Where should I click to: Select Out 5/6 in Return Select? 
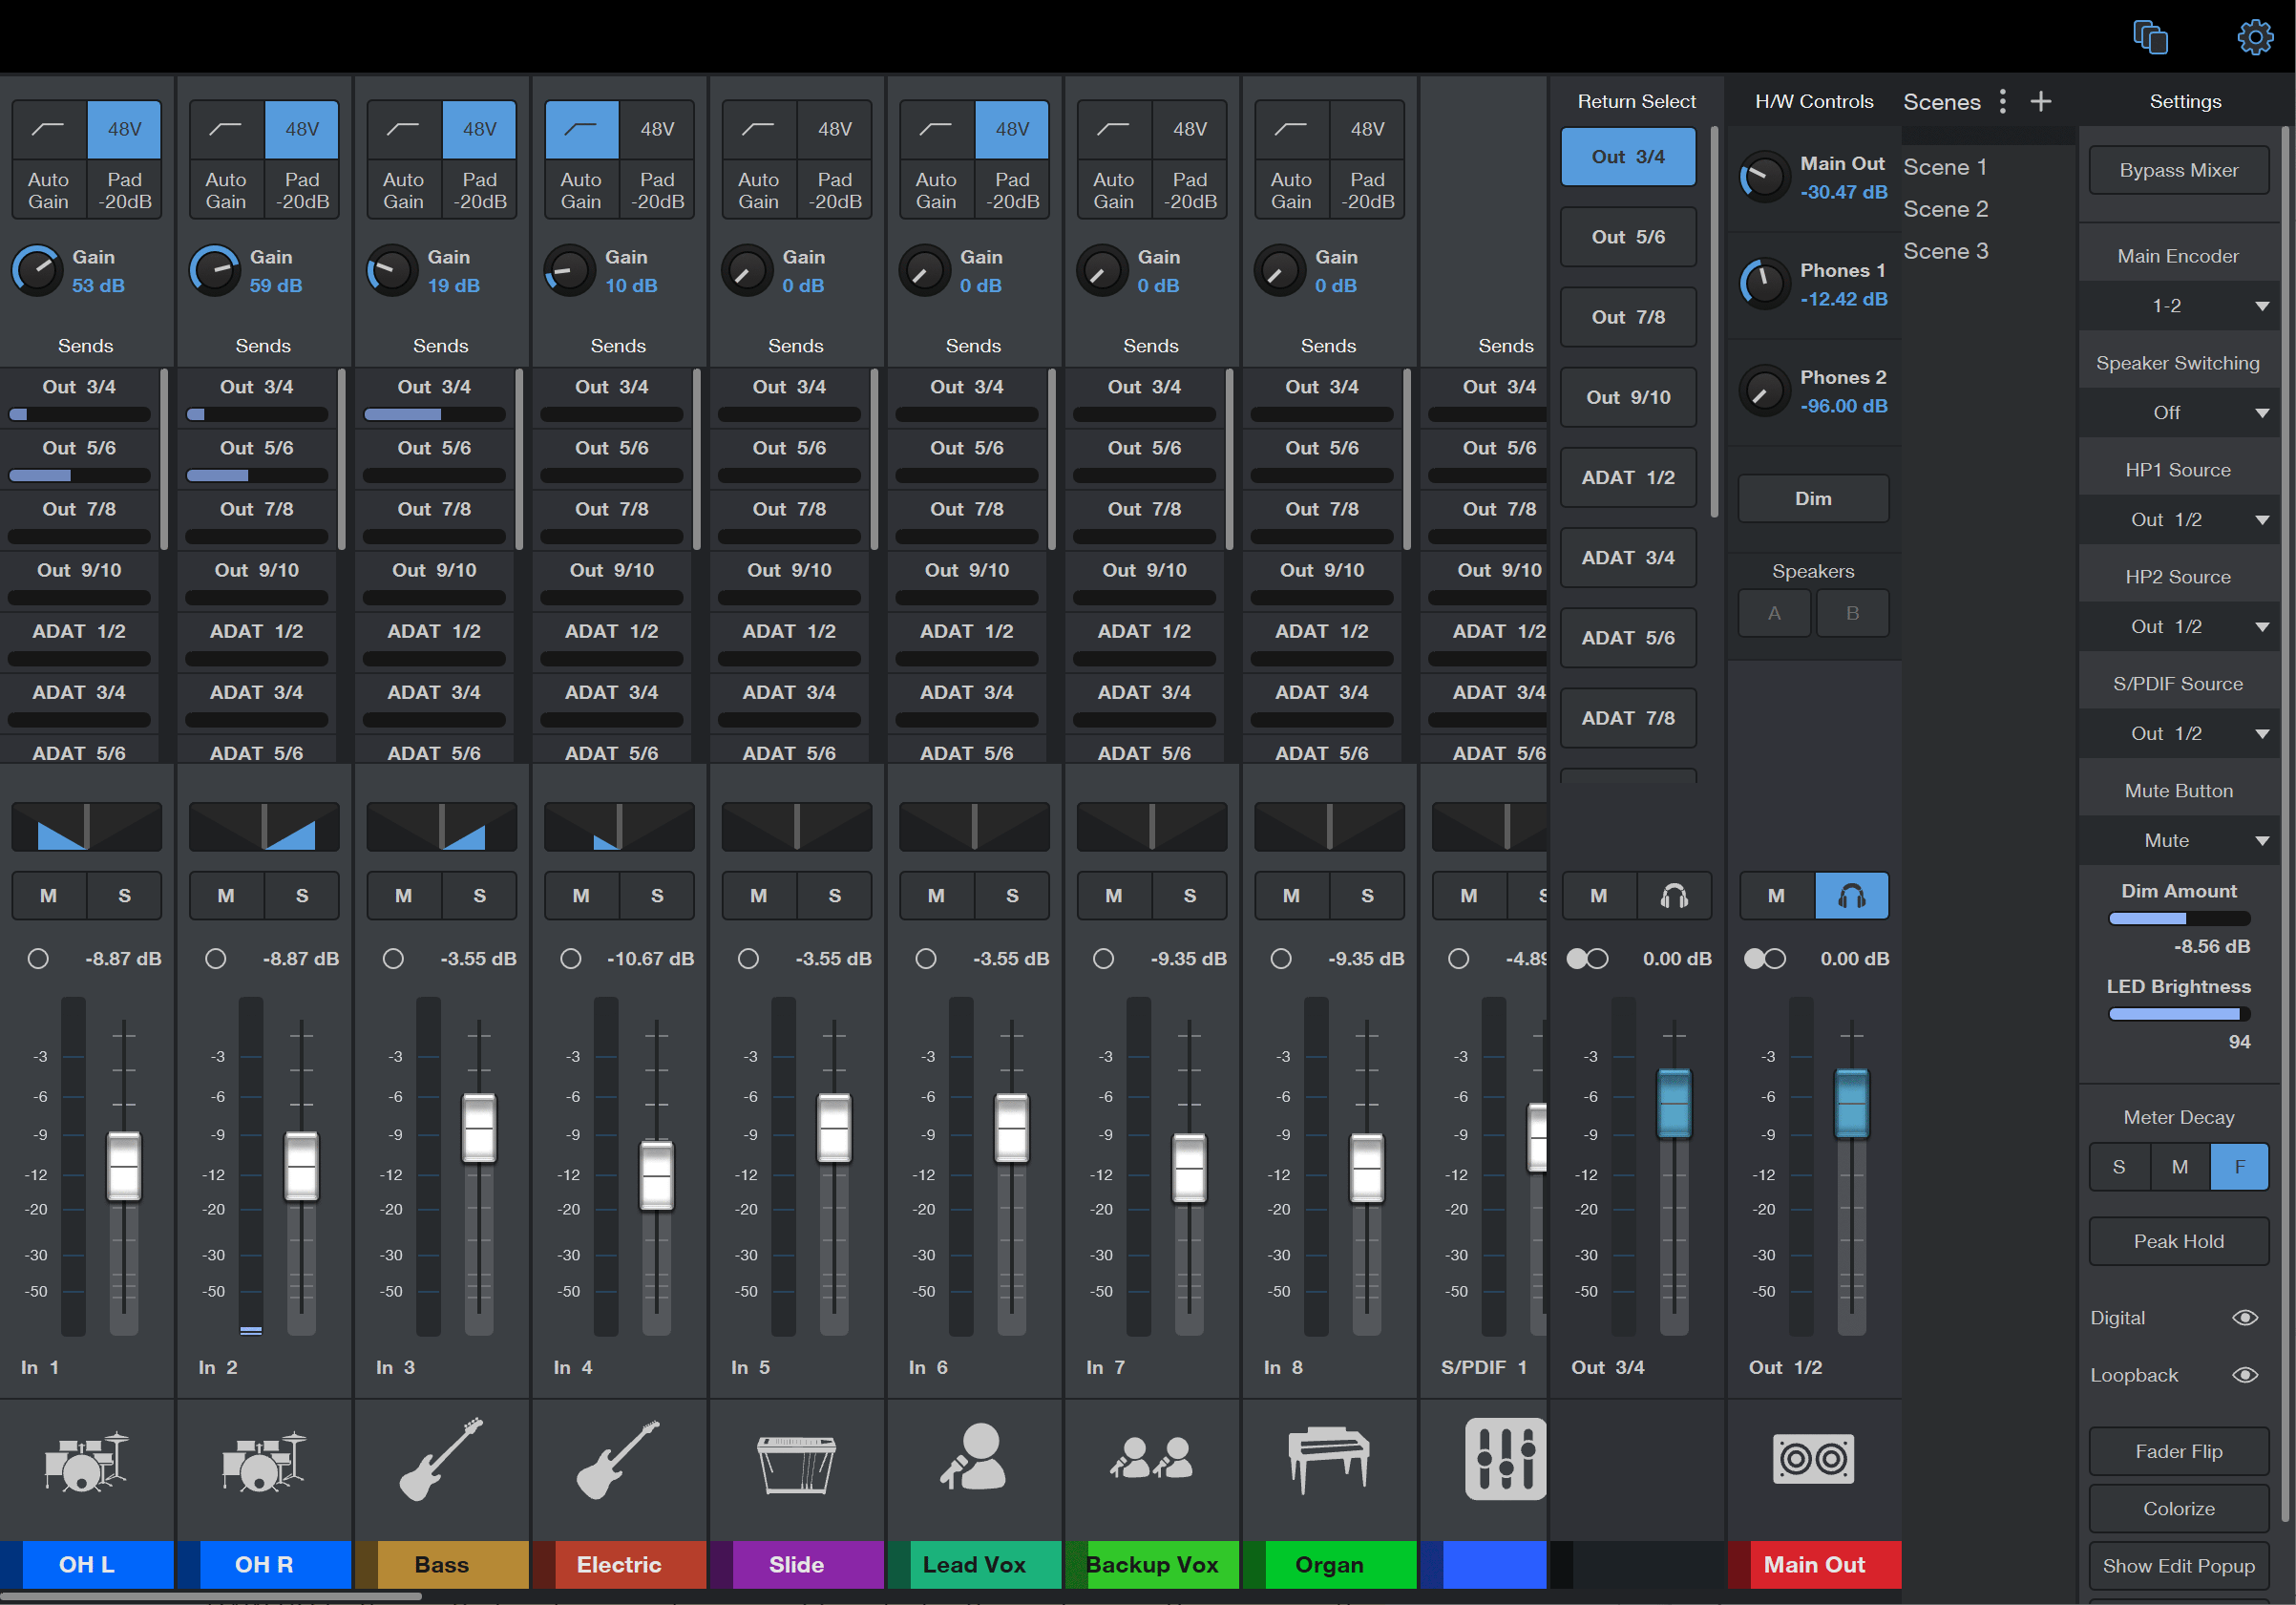point(1628,237)
